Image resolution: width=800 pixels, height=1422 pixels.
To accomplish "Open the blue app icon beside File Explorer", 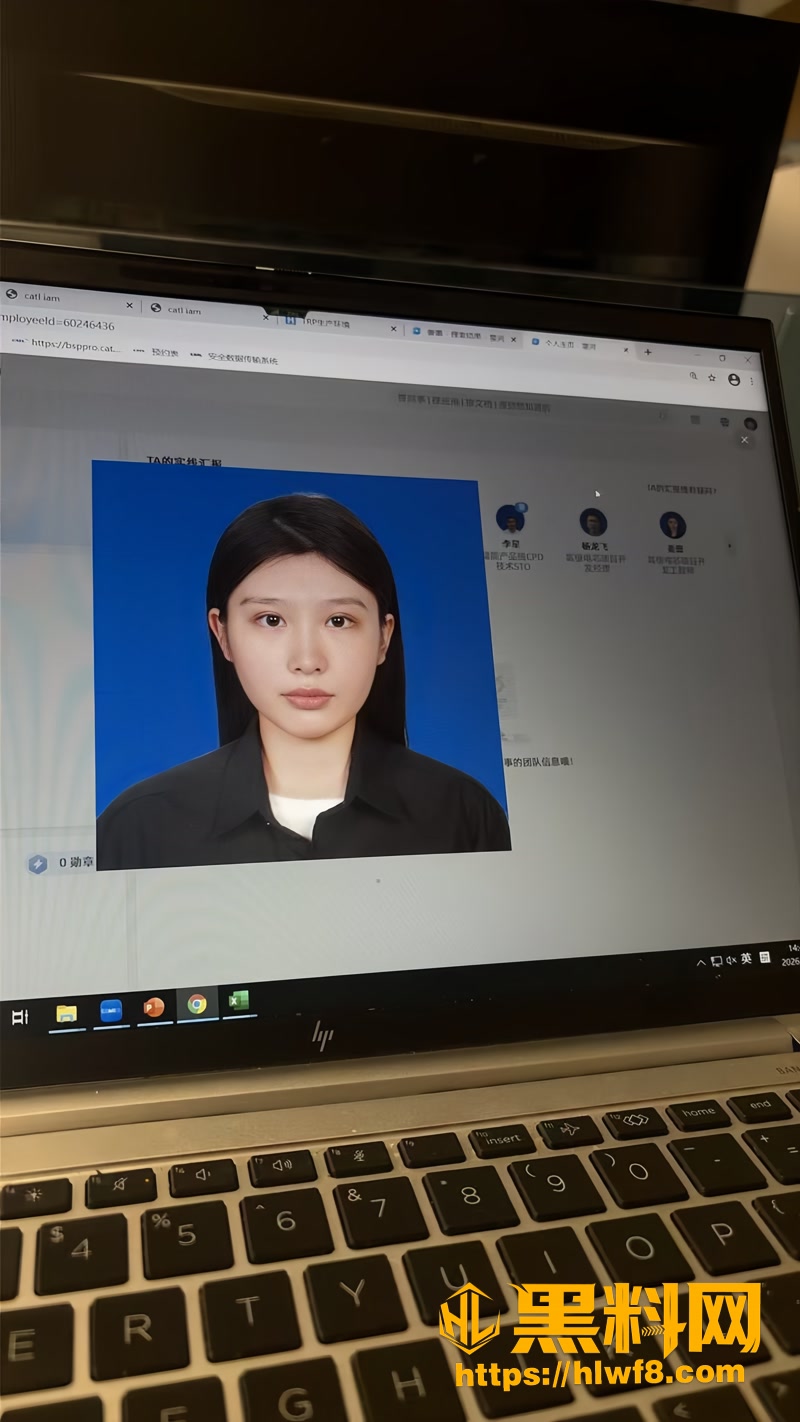I will pyautogui.click(x=111, y=1010).
